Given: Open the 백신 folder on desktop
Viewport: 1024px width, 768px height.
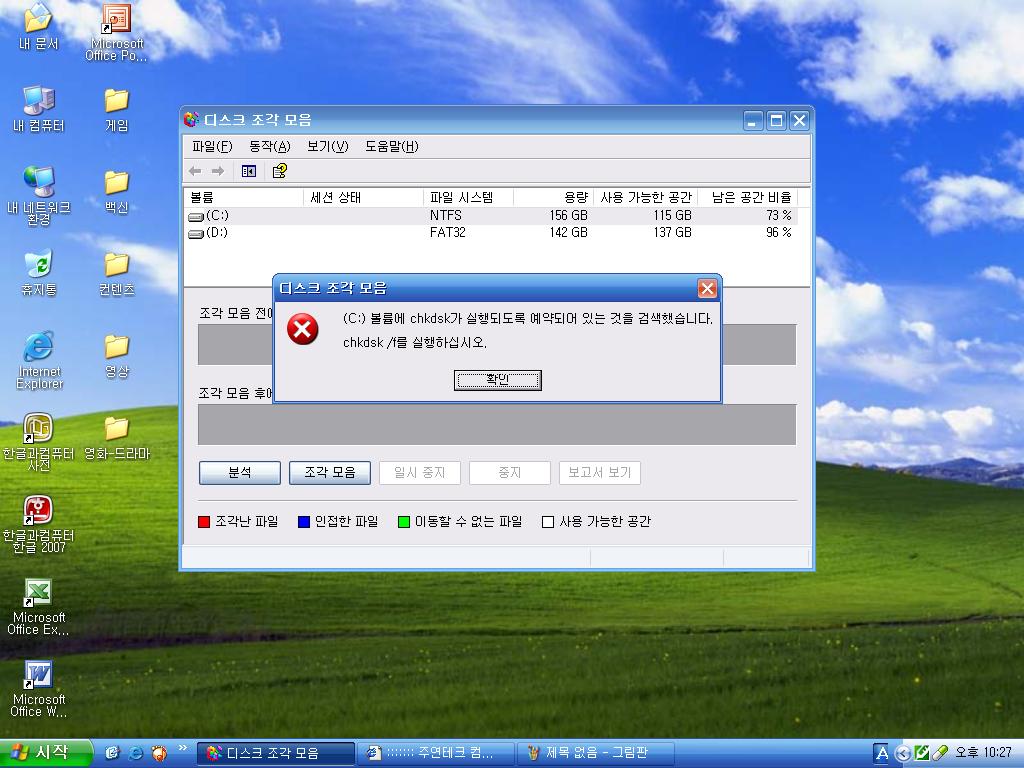Looking at the screenshot, I should pos(116,191).
